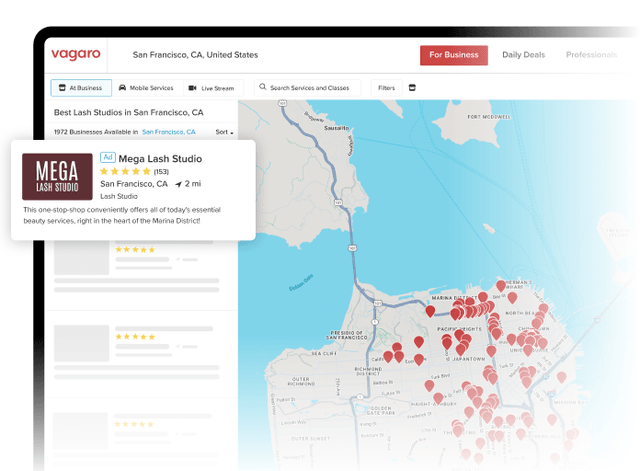640x471 pixels.
Task: Click the Sea Cliff map label
Action: [324, 353]
